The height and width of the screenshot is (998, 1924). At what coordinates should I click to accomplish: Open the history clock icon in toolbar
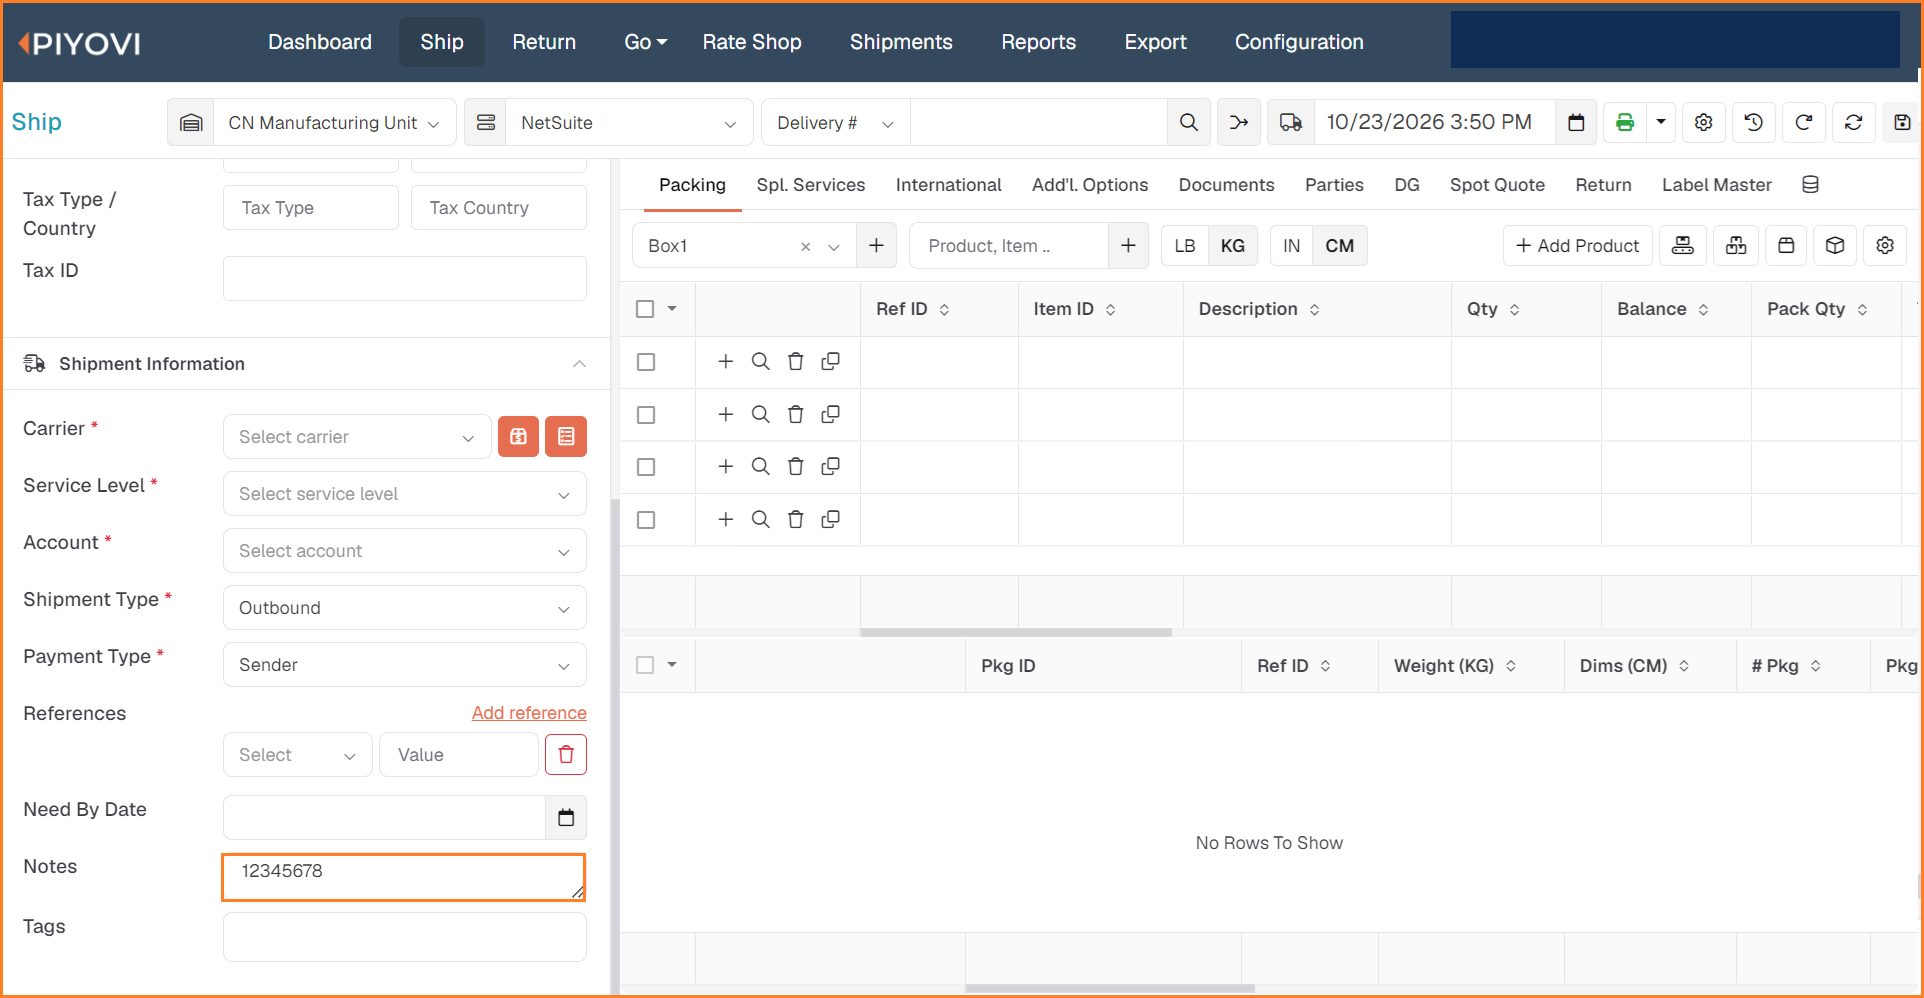1753,122
